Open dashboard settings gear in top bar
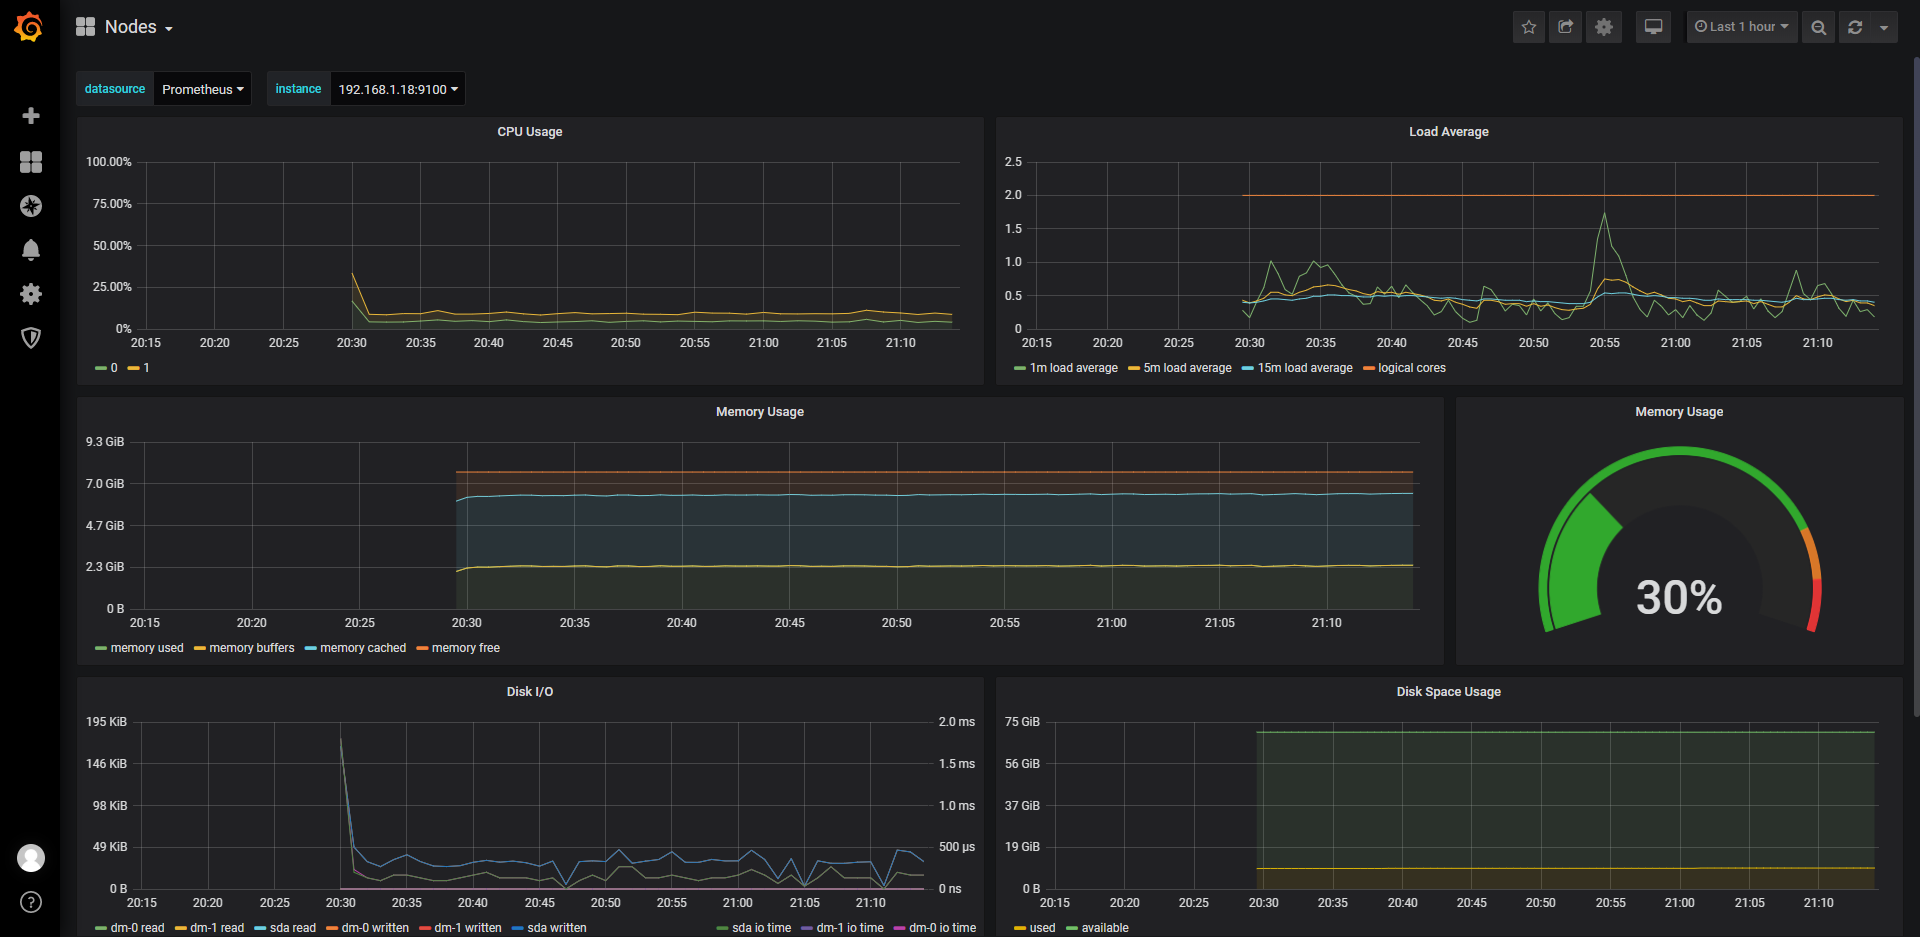Screen dimensions: 1920x937 click(1604, 27)
